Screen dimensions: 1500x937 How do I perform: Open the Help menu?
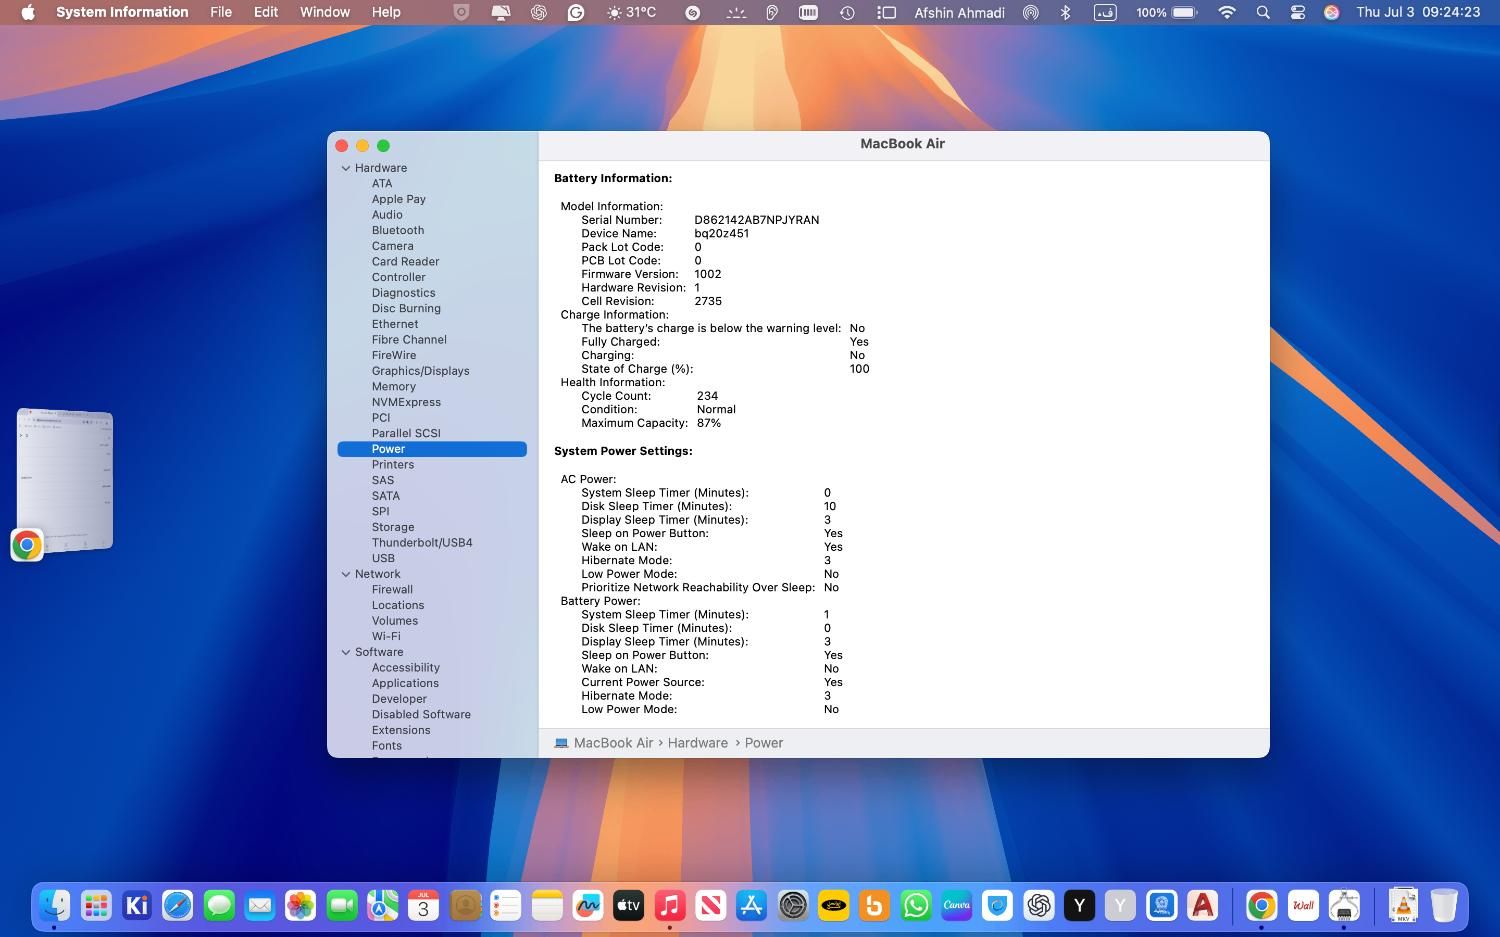point(386,12)
